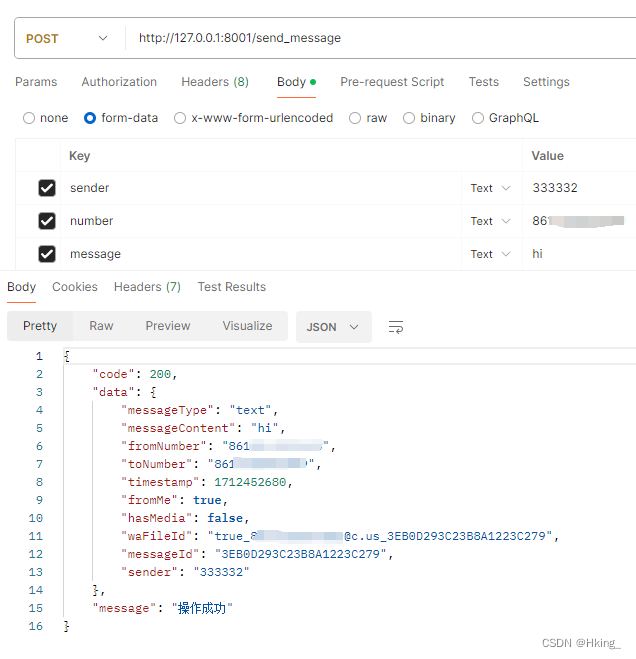
Task: Select the raw body radio option
Action: [355, 118]
